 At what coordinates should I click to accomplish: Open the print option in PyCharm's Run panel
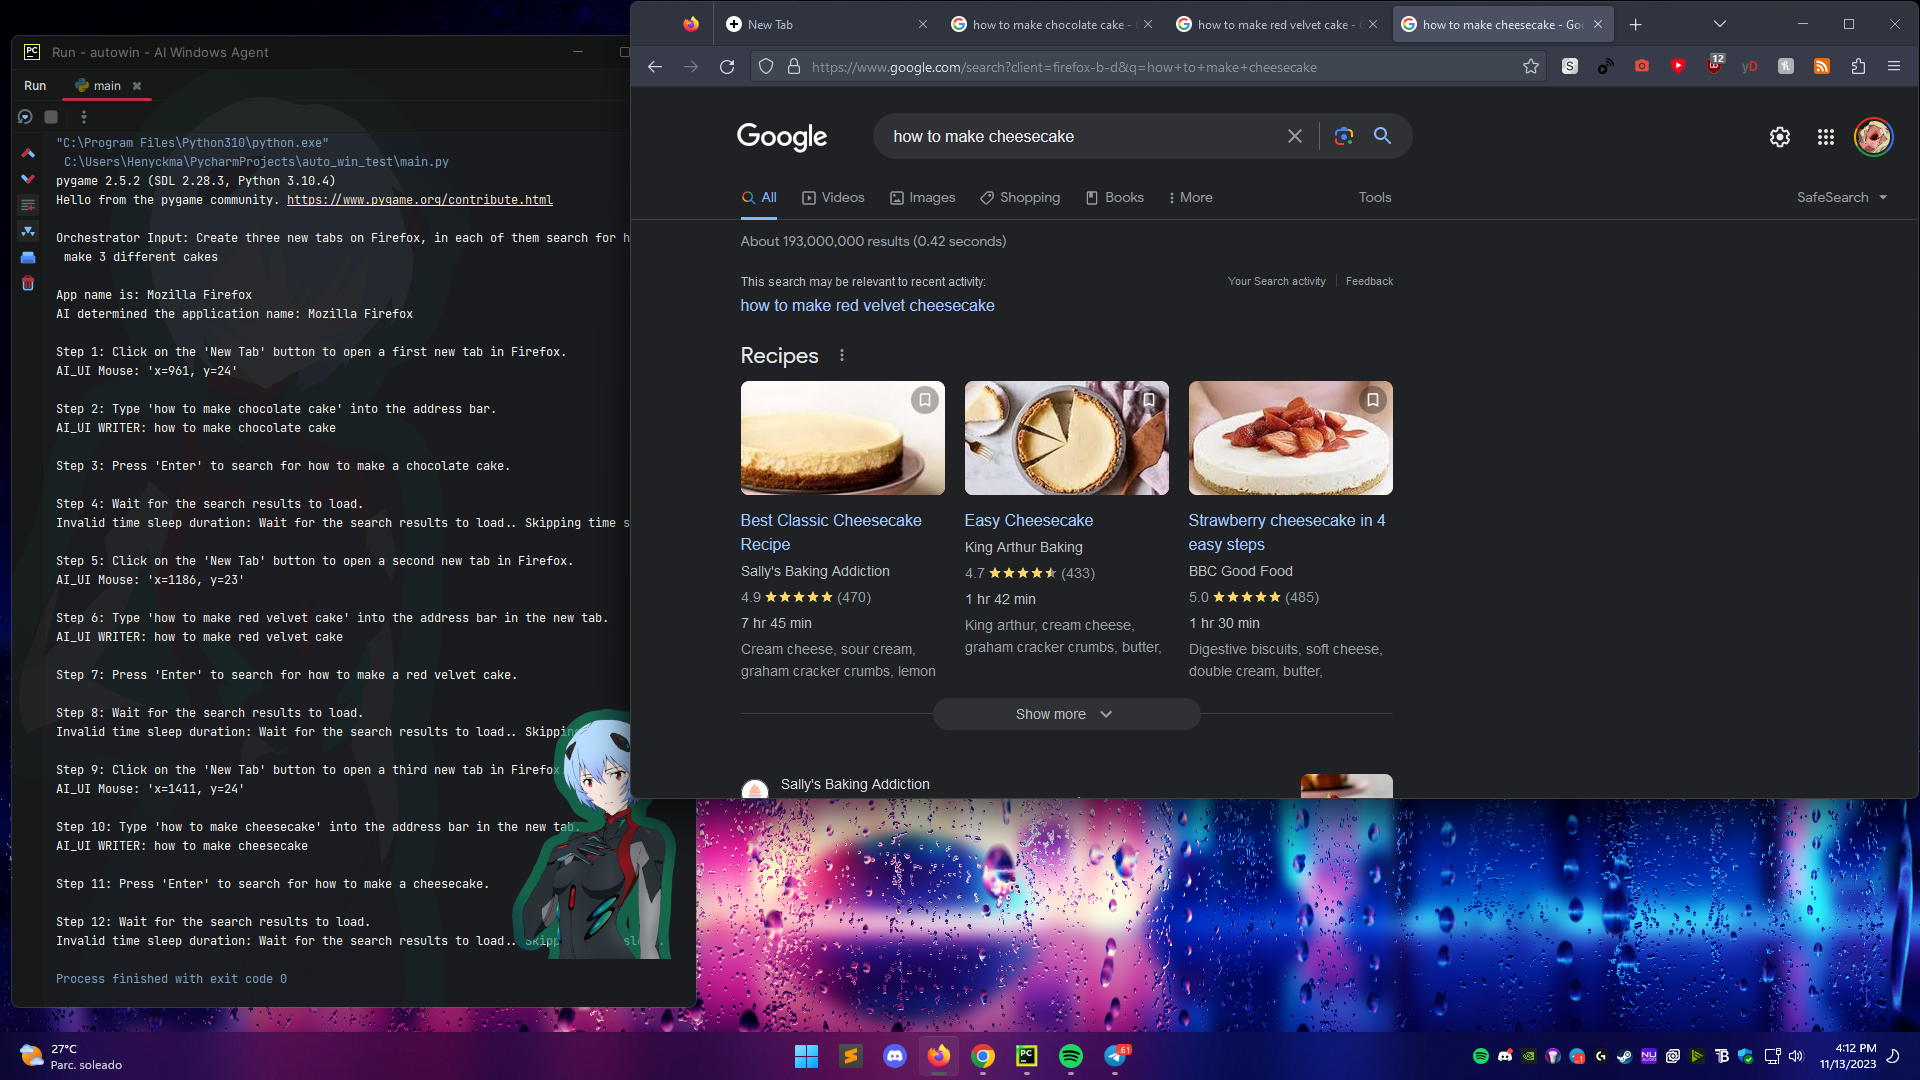[28, 257]
